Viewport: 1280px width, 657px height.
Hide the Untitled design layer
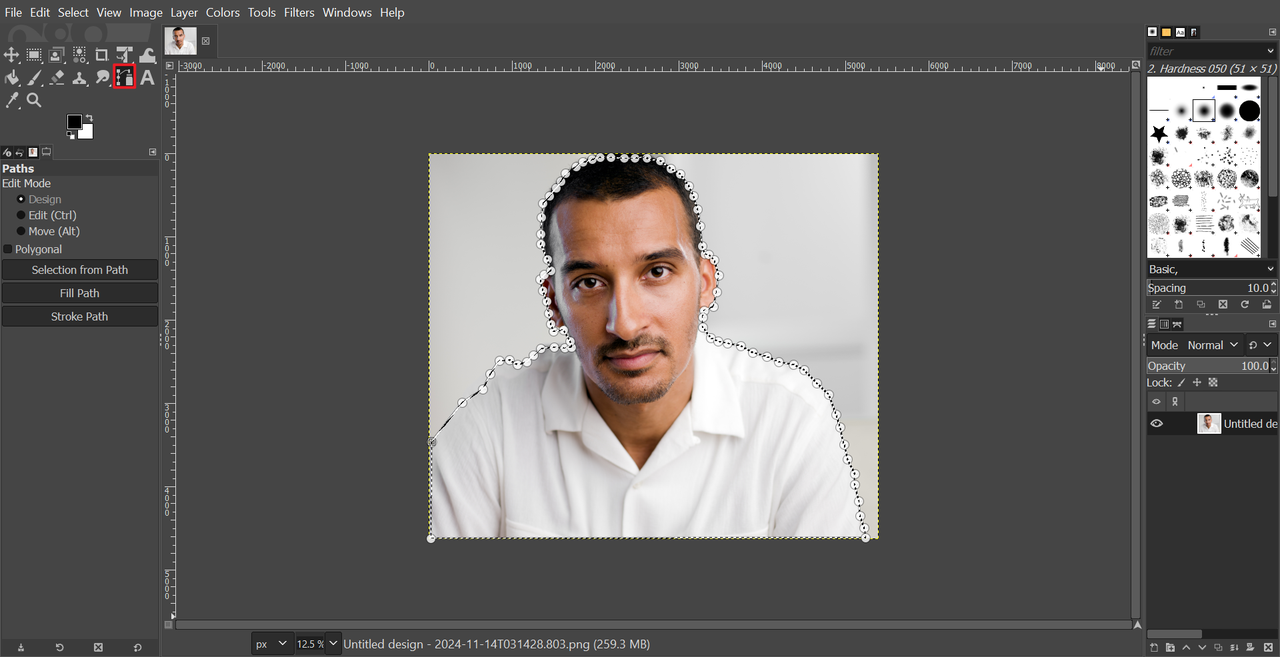tap(1157, 424)
